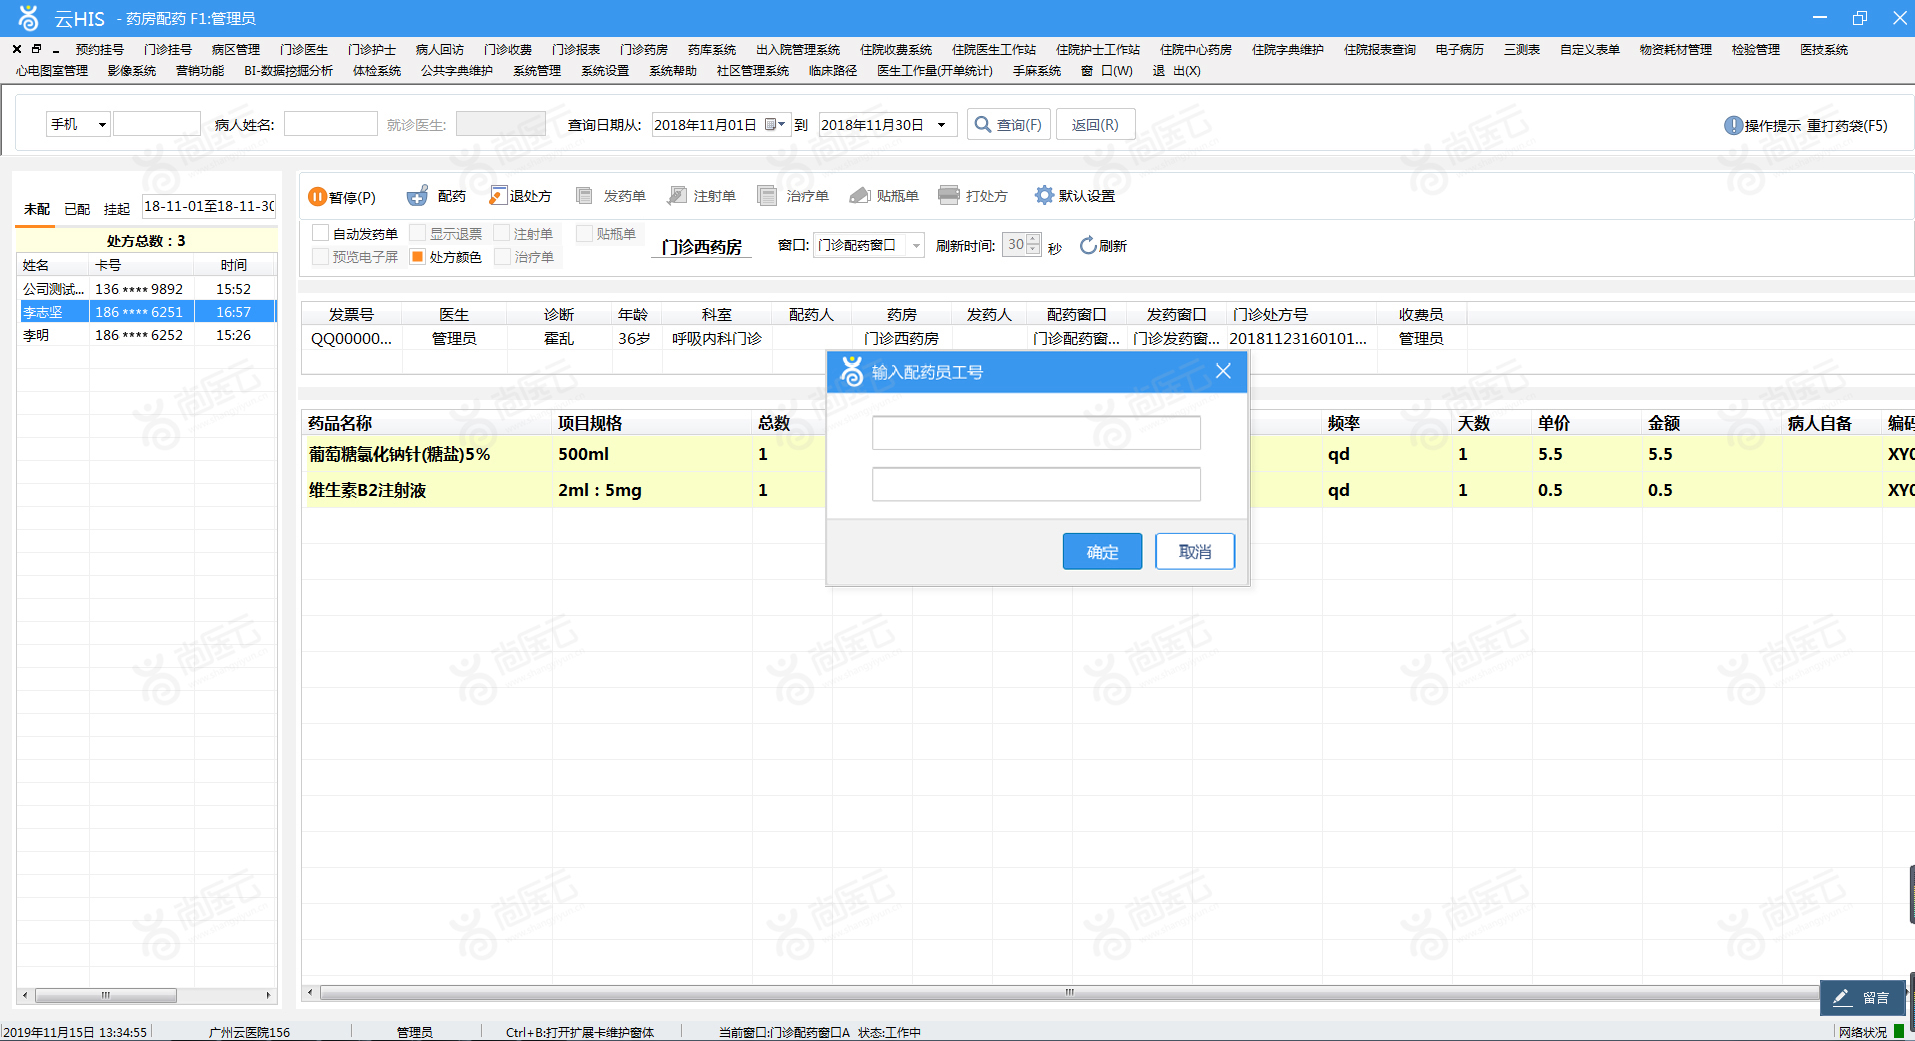Toggle the 贴瓶单 checkbox option
Image resolution: width=1915 pixels, height=1041 pixels.
coord(585,233)
